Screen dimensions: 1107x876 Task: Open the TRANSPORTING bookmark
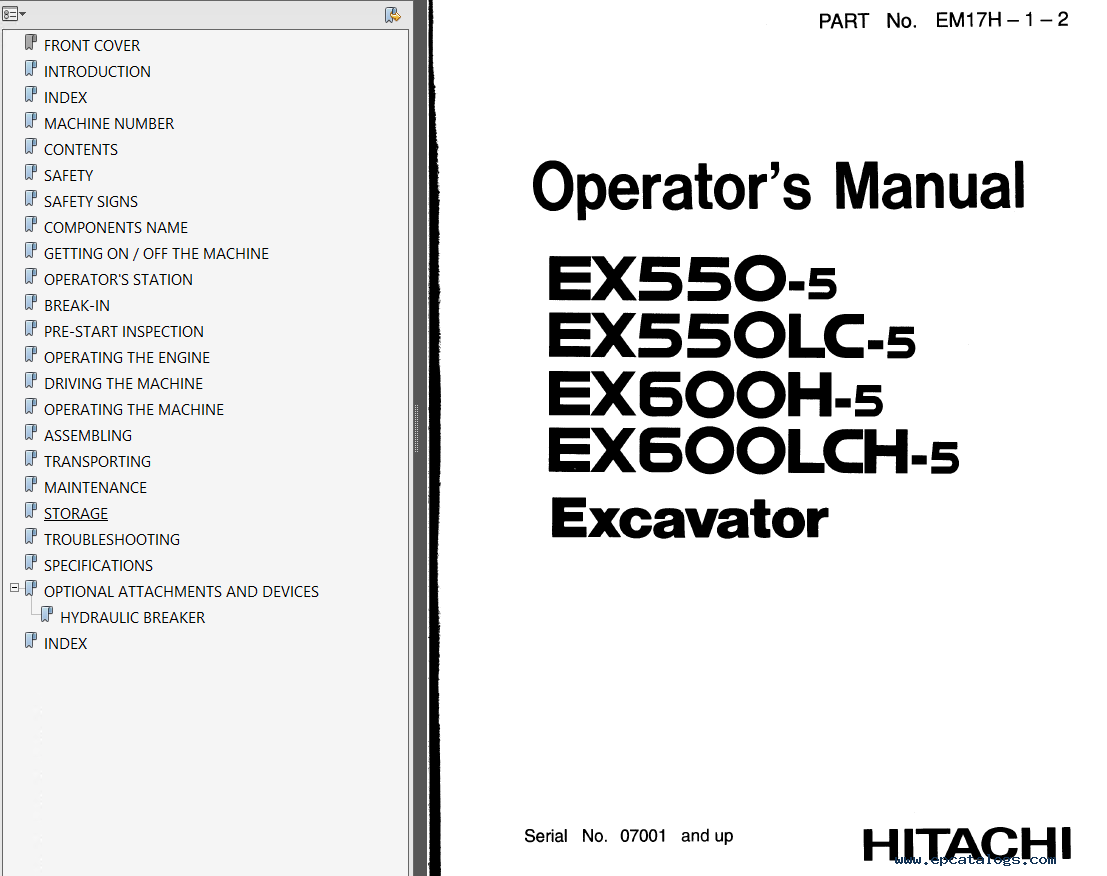(97, 462)
